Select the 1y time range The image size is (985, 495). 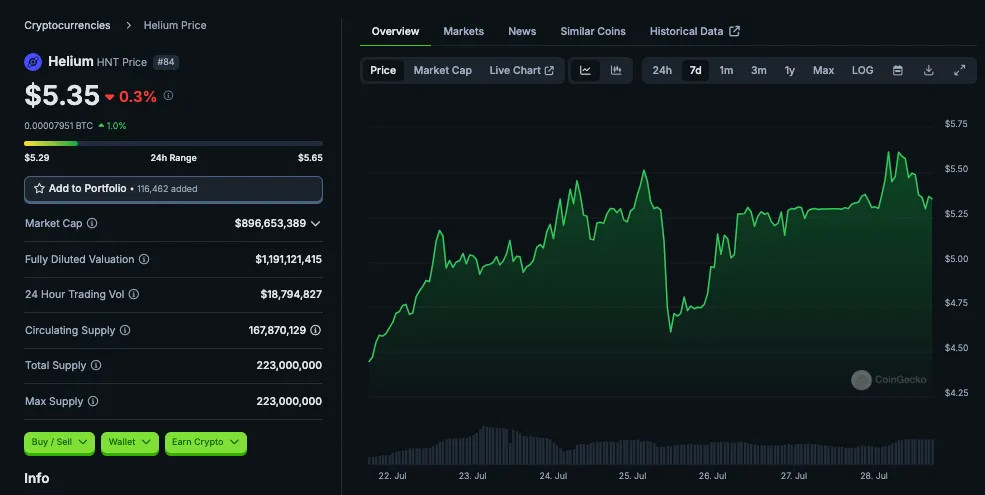(790, 70)
